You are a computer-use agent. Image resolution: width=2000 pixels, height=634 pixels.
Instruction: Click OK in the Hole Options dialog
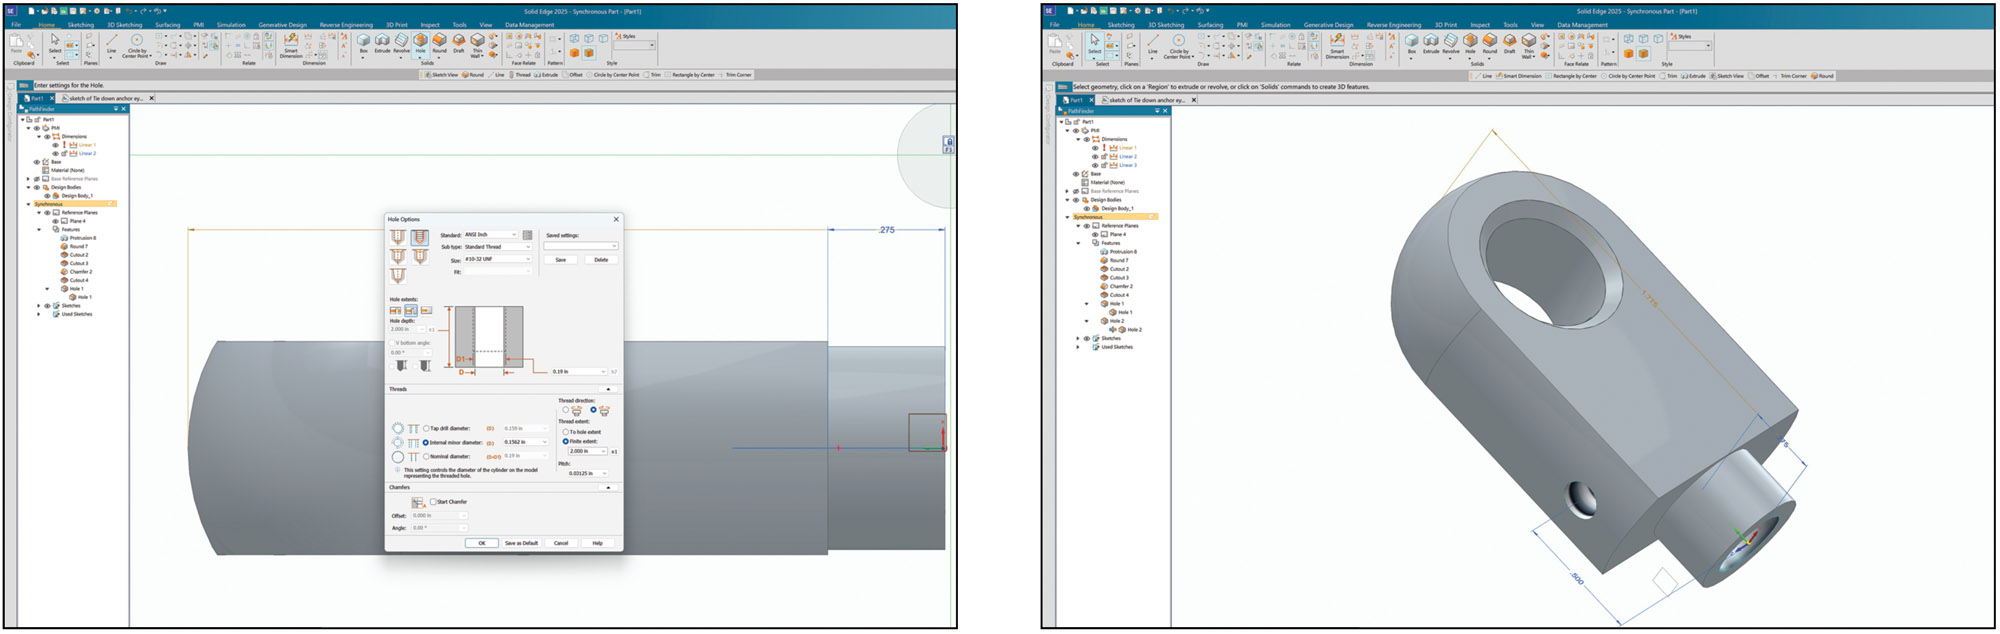(x=481, y=543)
